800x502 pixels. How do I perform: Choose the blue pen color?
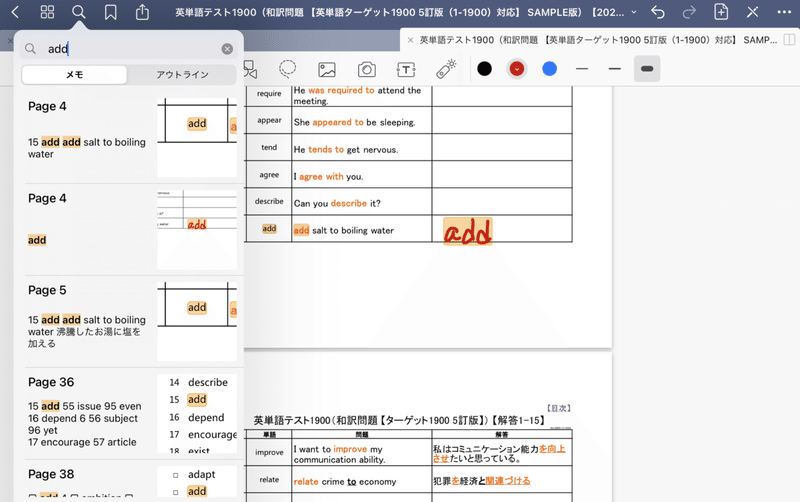[549, 69]
